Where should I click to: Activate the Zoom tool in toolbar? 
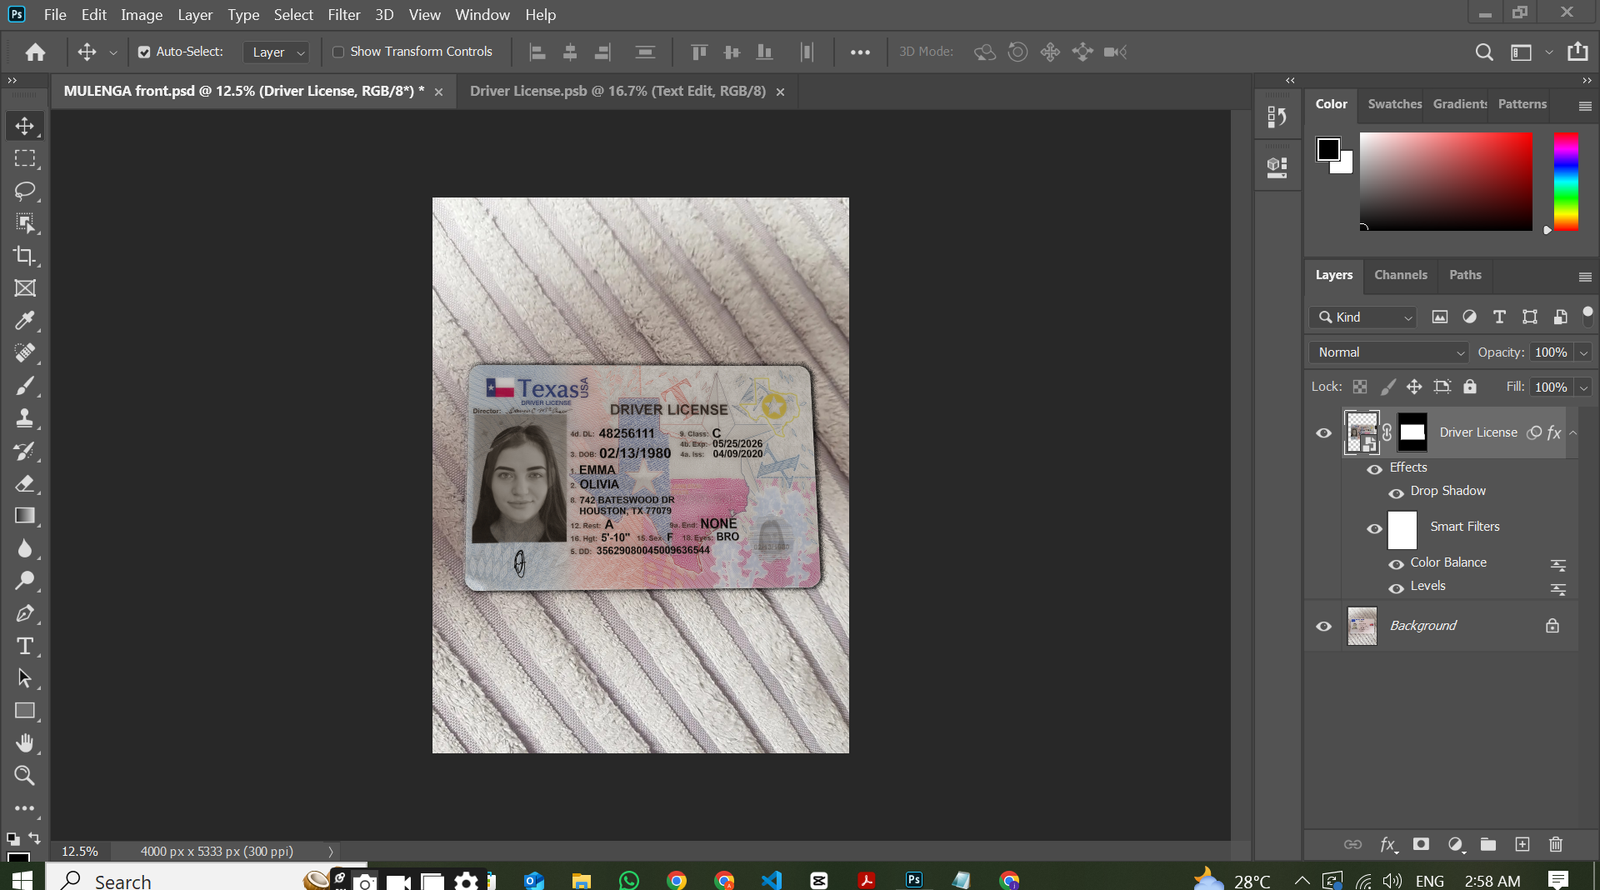pos(25,776)
